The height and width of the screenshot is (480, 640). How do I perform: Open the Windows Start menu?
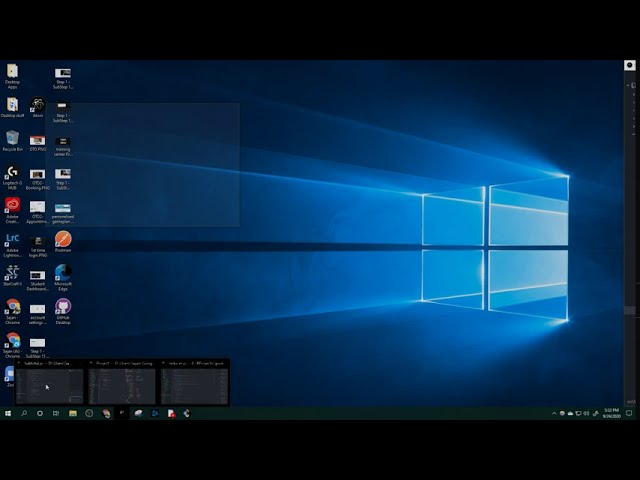click(x=8, y=413)
